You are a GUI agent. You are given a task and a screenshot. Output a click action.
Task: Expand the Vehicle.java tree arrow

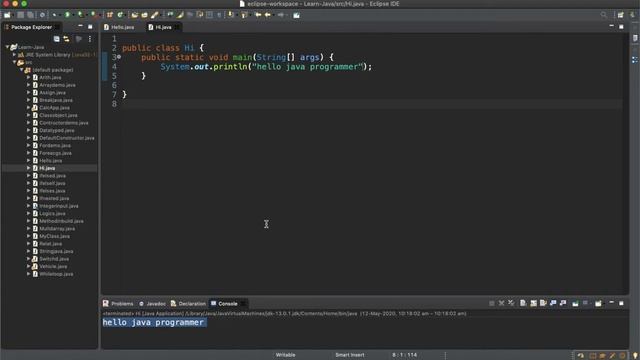29,266
